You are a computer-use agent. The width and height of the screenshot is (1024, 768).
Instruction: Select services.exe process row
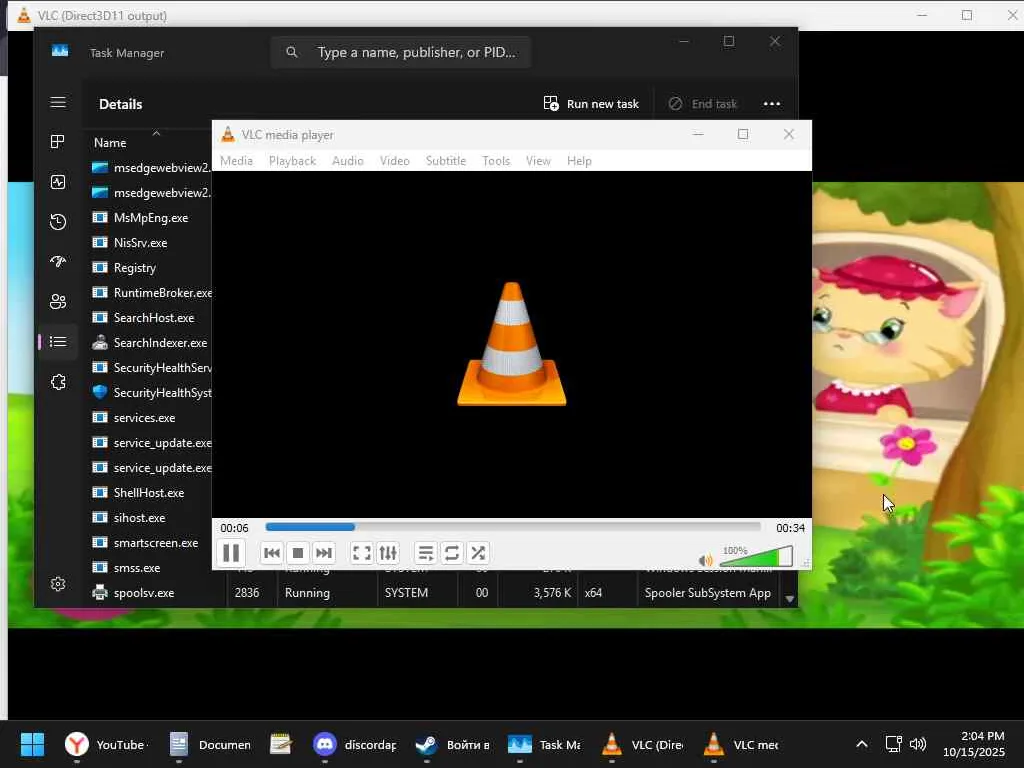click(150, 417)
